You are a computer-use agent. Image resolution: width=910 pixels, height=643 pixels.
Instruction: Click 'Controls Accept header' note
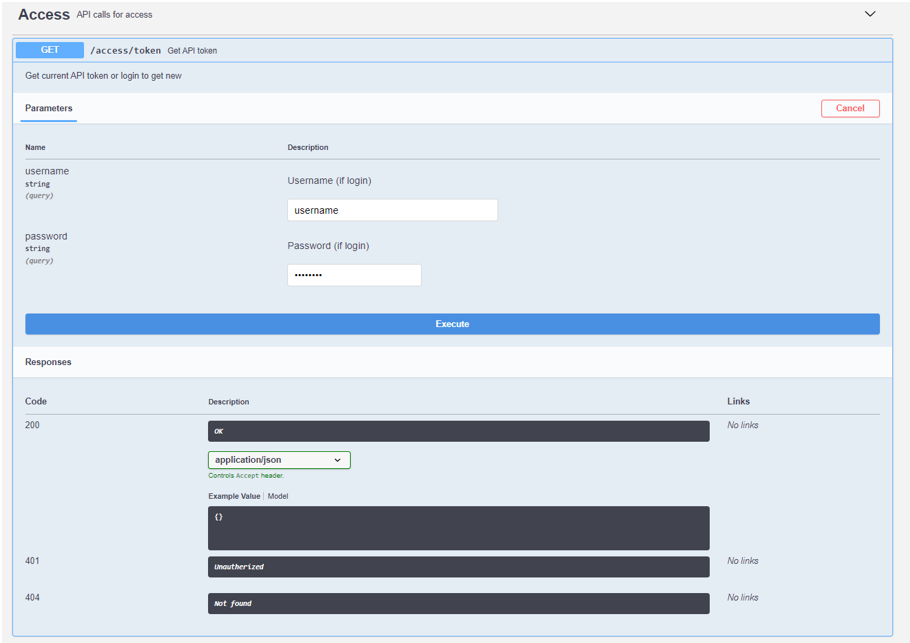(x=246, y=476)
